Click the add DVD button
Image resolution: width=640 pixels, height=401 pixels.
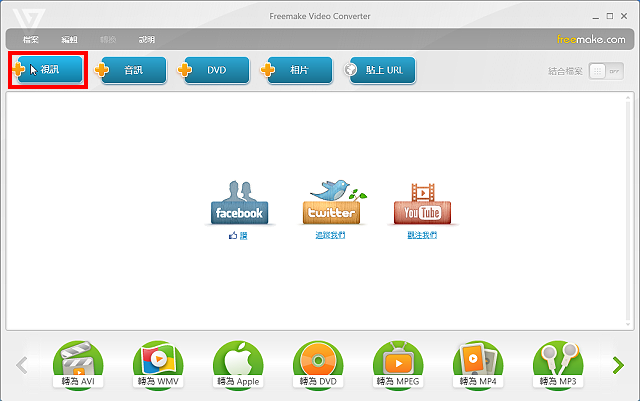click(213, 70)
